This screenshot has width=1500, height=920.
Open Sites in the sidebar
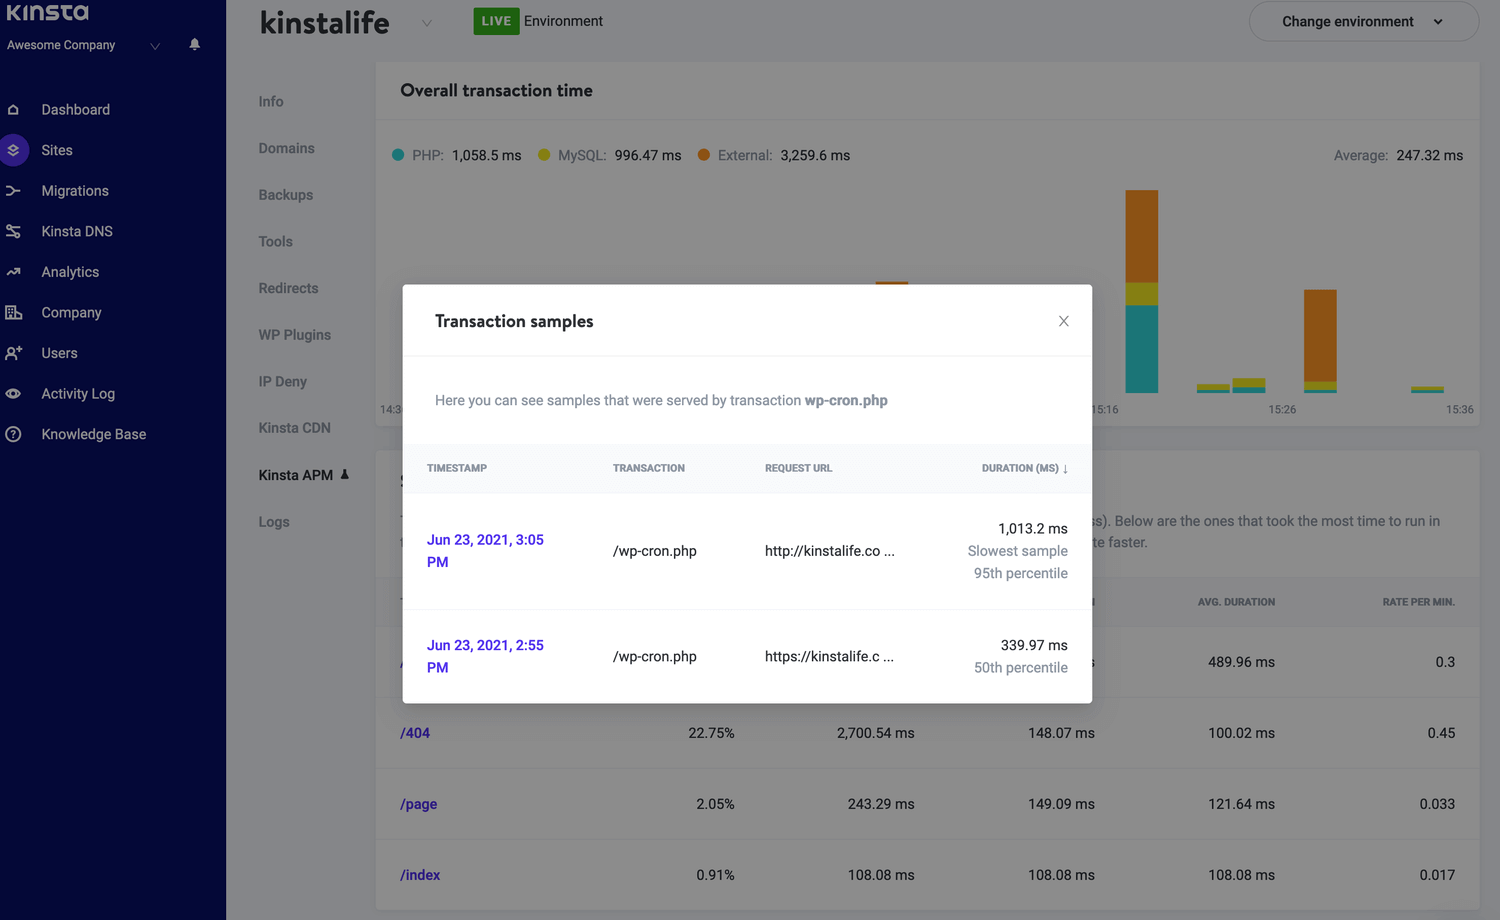tap(57, 150)
